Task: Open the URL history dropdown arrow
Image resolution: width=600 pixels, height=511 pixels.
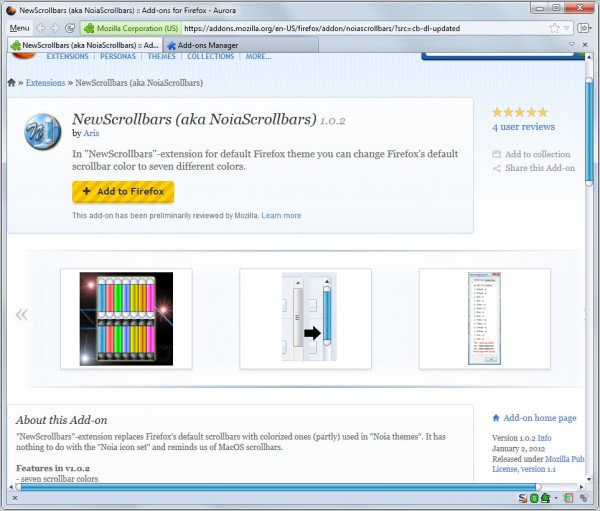Action: 567,28
